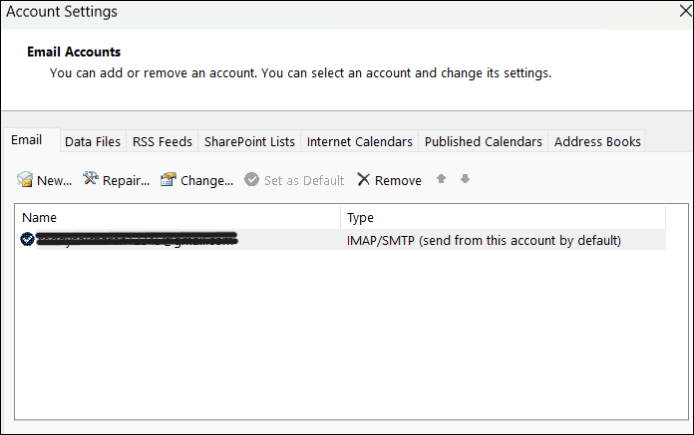694x435 pixels.
Task: Move account down with arrow icon
Action: click(x=465, y=180)
